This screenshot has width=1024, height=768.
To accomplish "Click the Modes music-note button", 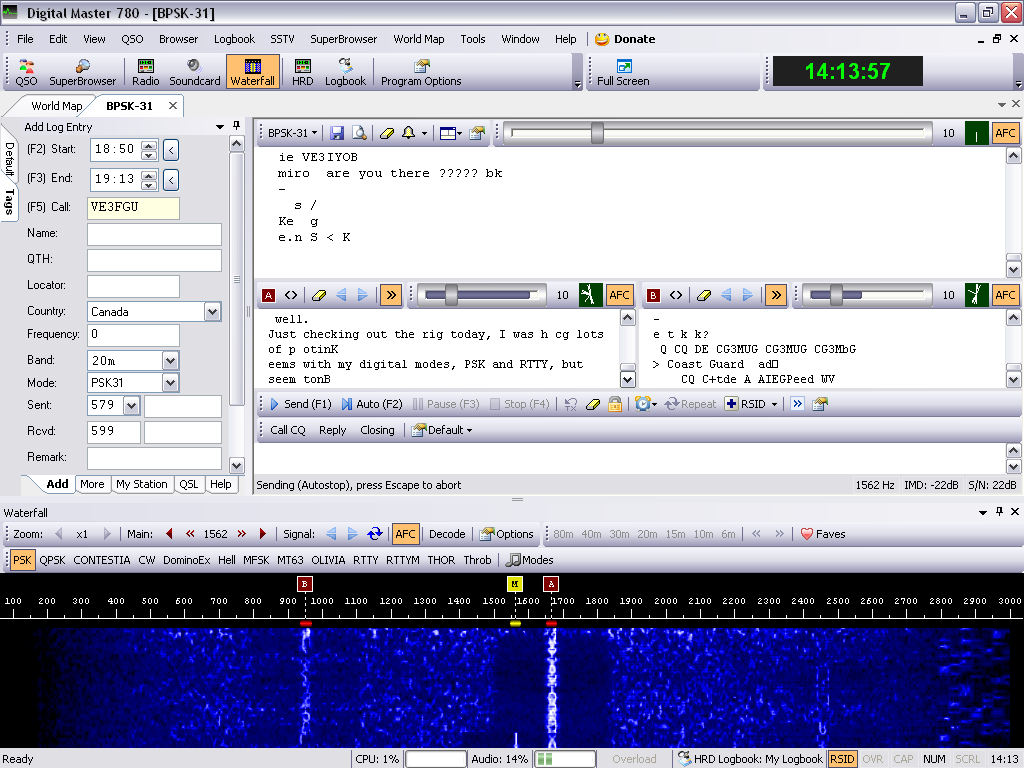I will coord(530,560).
